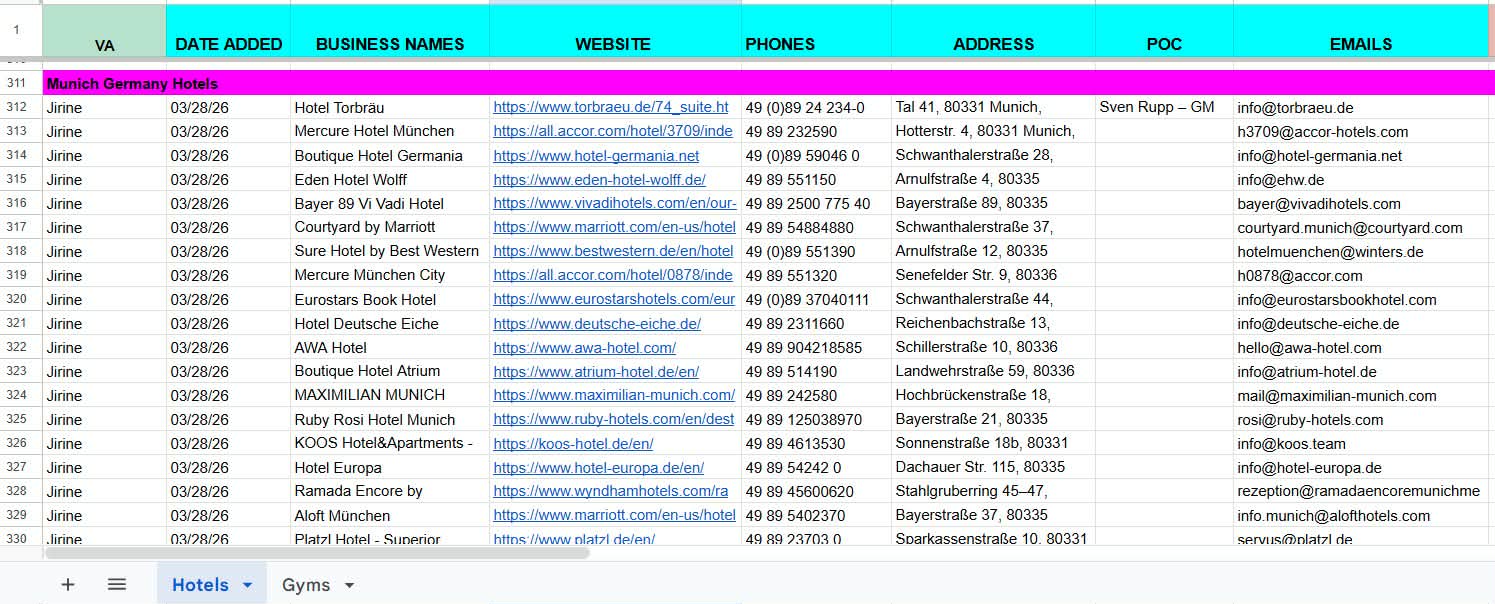Select the 49 89 2500 775 40 phone cell
The image size is (1495, 604).
coord(816,203)
